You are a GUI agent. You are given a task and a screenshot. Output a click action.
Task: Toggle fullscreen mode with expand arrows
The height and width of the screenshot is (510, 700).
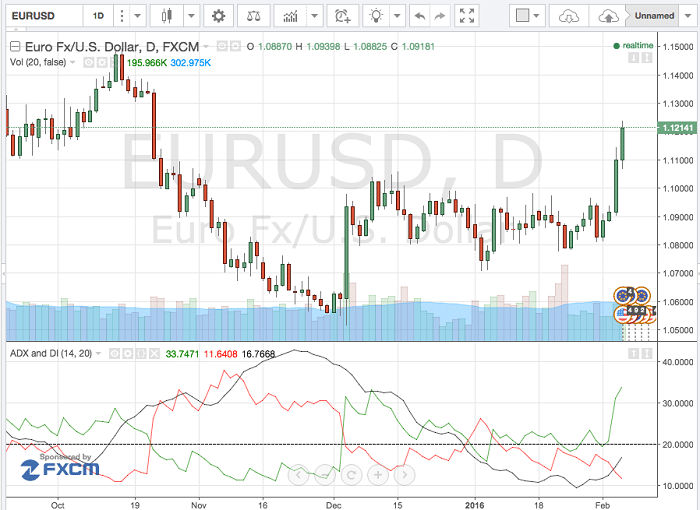(x=467, y=16)
